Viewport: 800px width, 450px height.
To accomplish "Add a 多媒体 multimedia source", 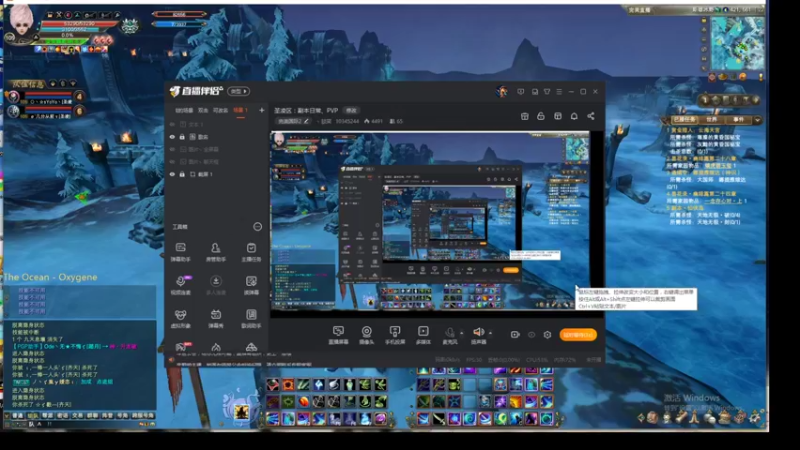I will pyautogui.click(x=423, y=335).
